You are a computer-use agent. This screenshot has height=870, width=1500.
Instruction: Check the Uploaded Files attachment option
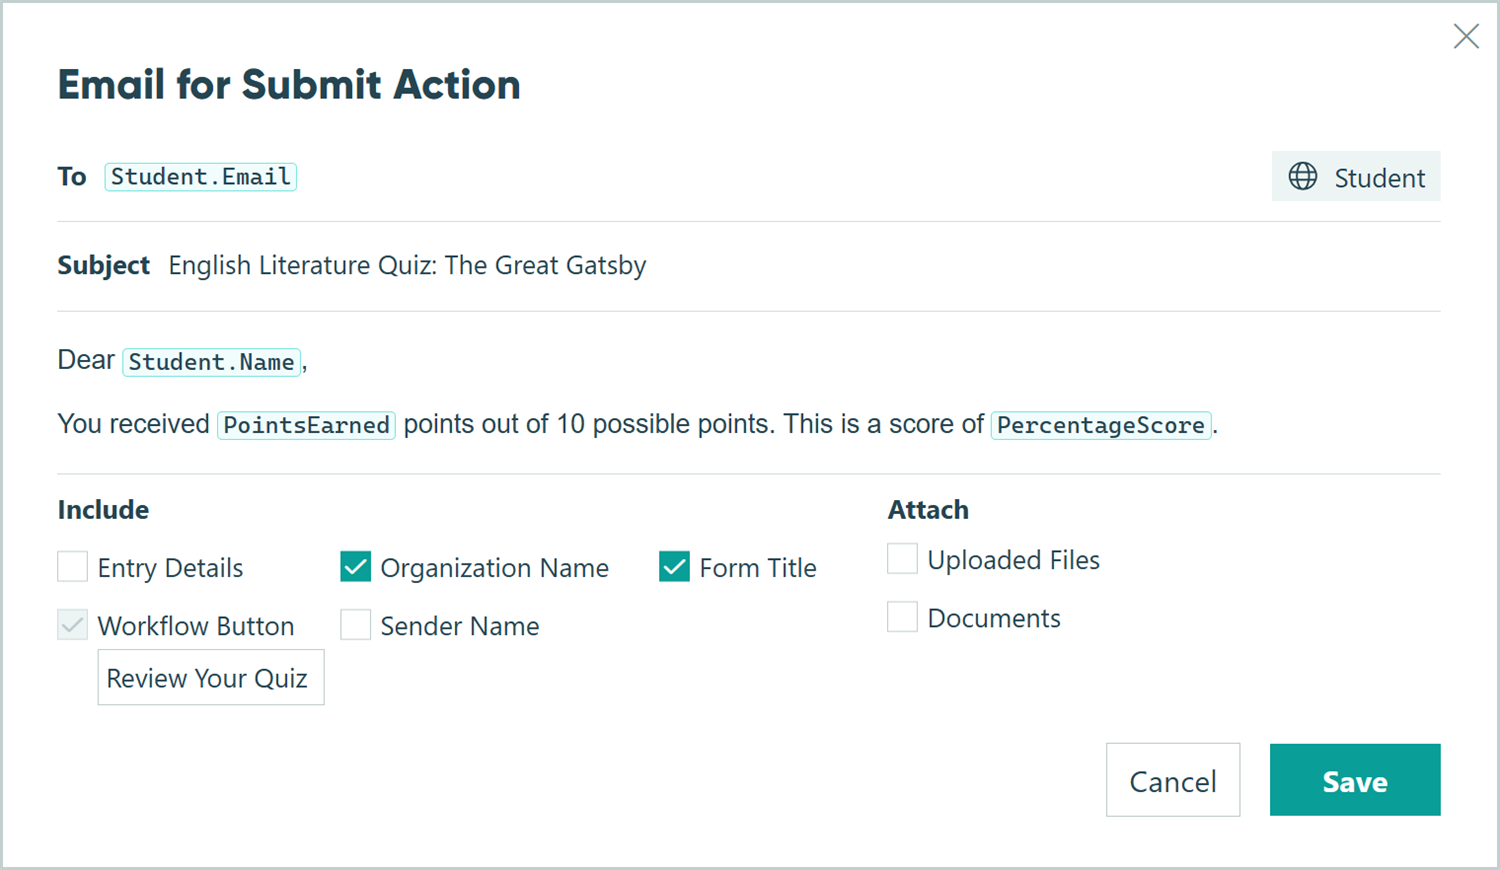click(902, 558)
